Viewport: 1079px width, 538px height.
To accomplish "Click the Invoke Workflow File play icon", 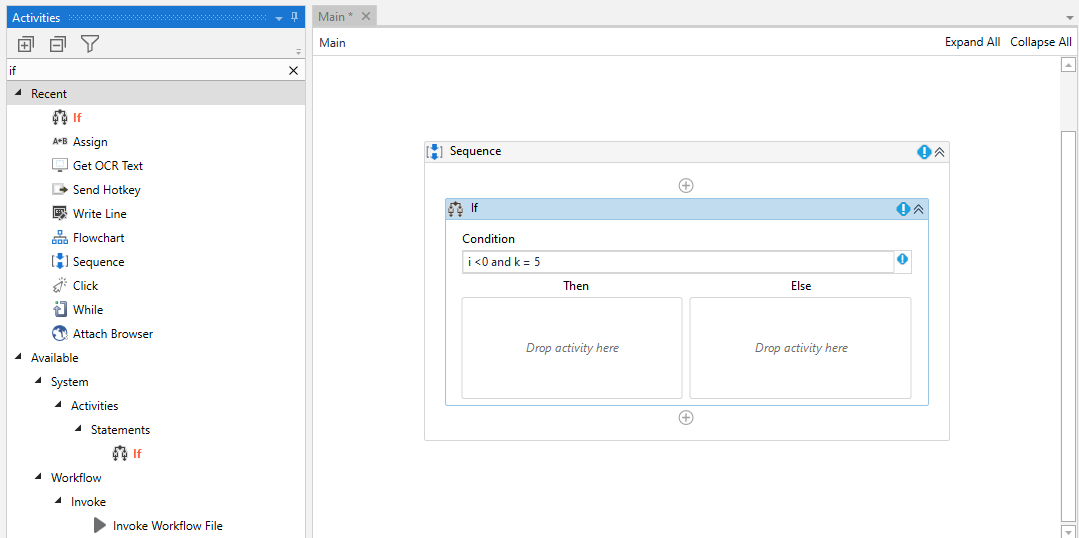I will [x=100, y=526].
